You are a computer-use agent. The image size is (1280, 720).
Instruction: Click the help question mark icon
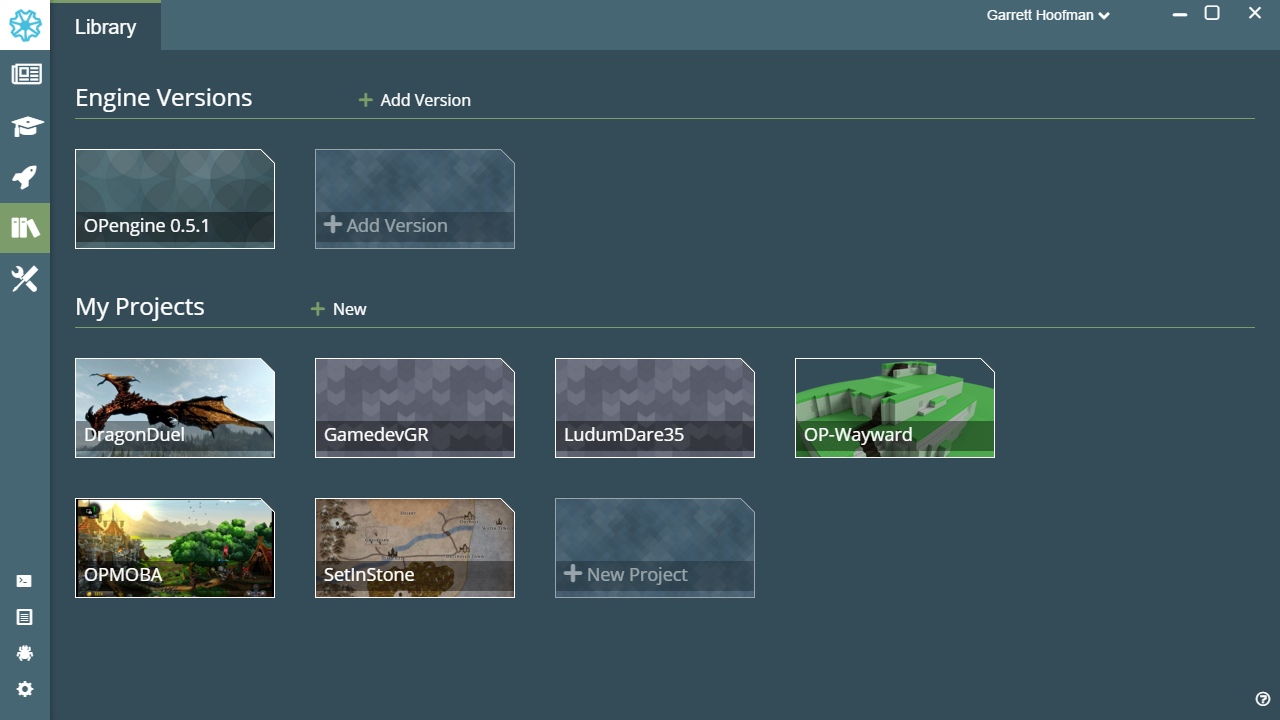[1262, 699]
